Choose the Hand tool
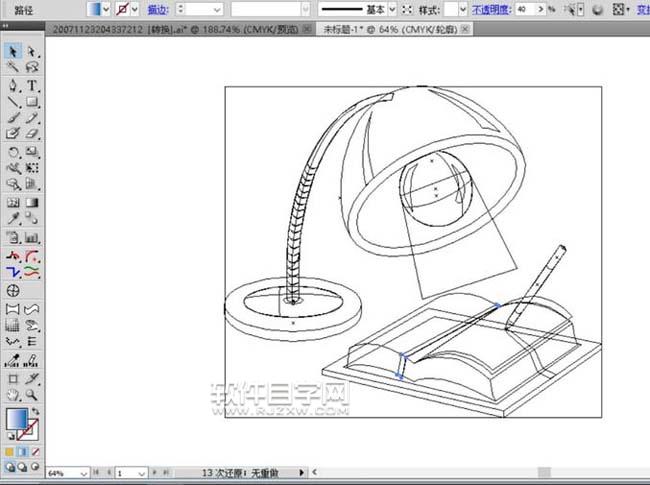This screenshot has height=485, width=650. pos(14,396)
